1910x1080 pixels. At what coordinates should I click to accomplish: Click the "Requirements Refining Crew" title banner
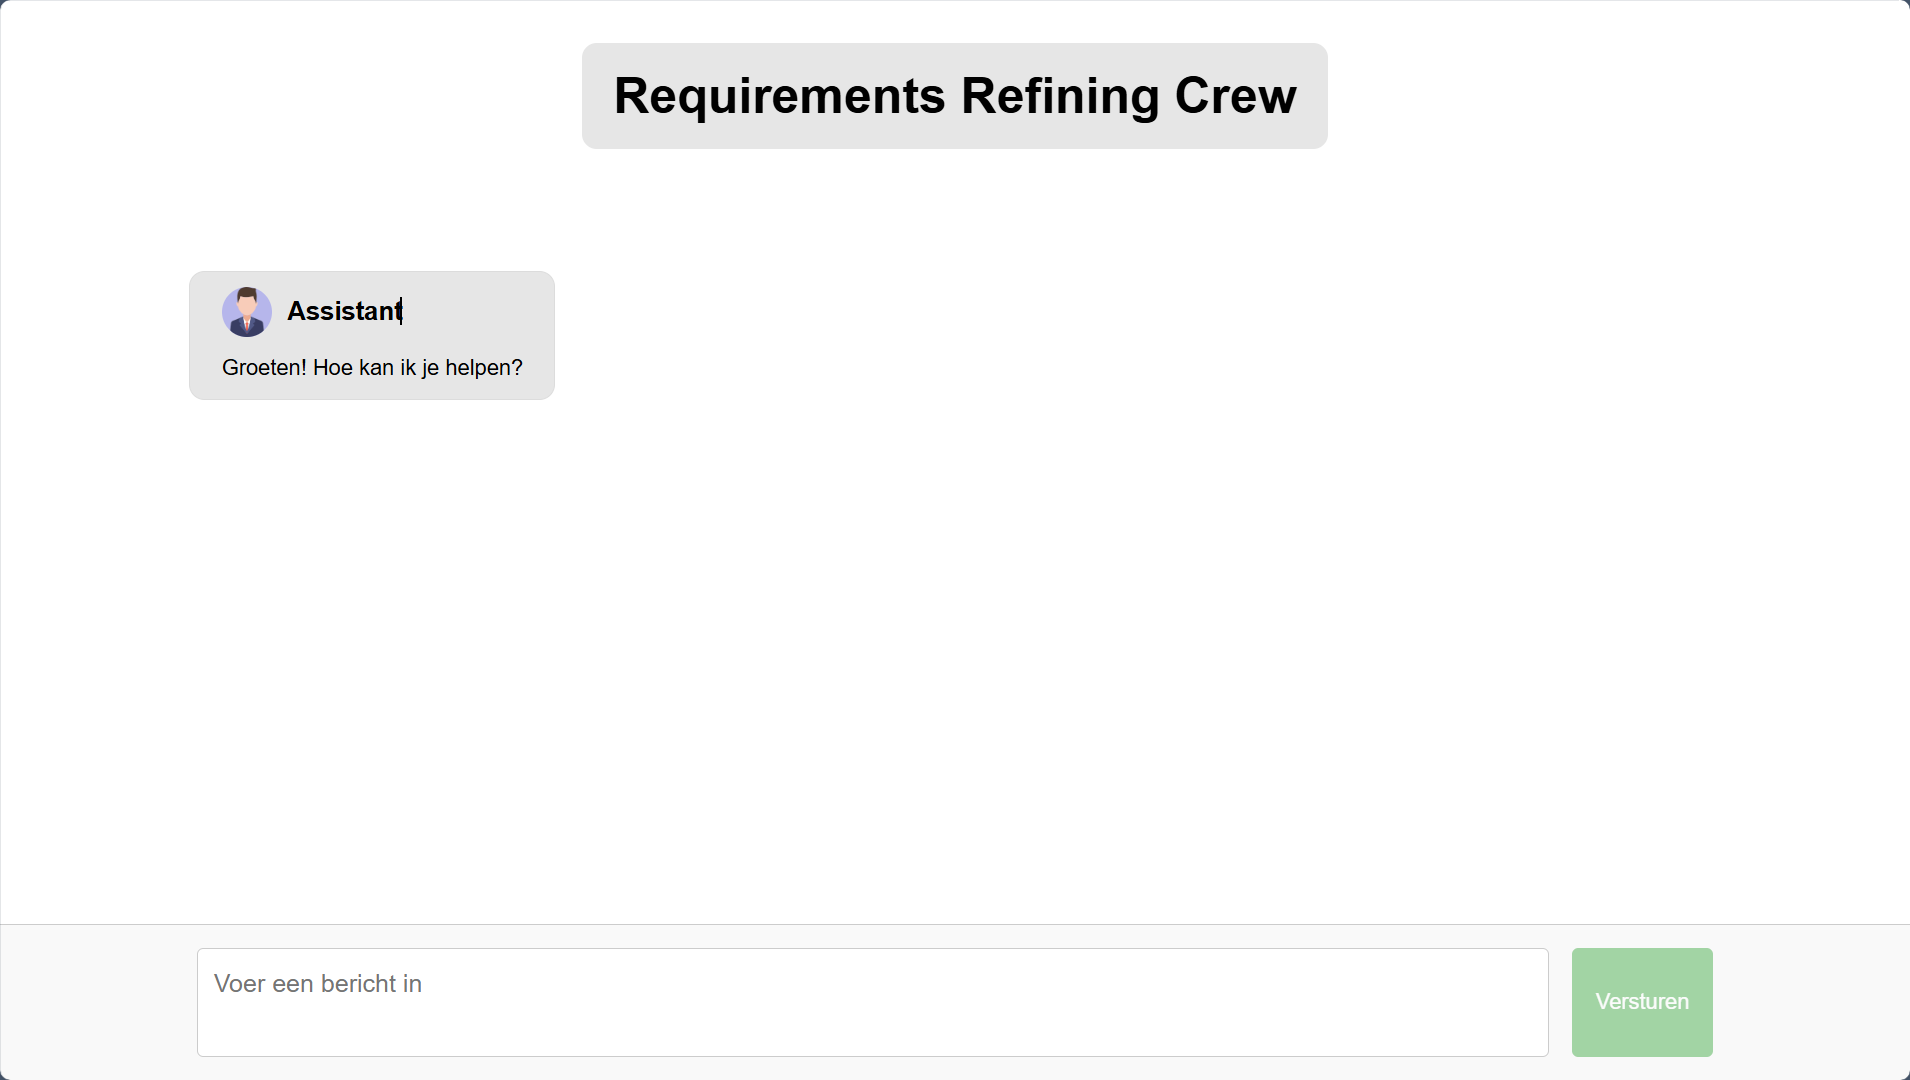tap(954, 96)
